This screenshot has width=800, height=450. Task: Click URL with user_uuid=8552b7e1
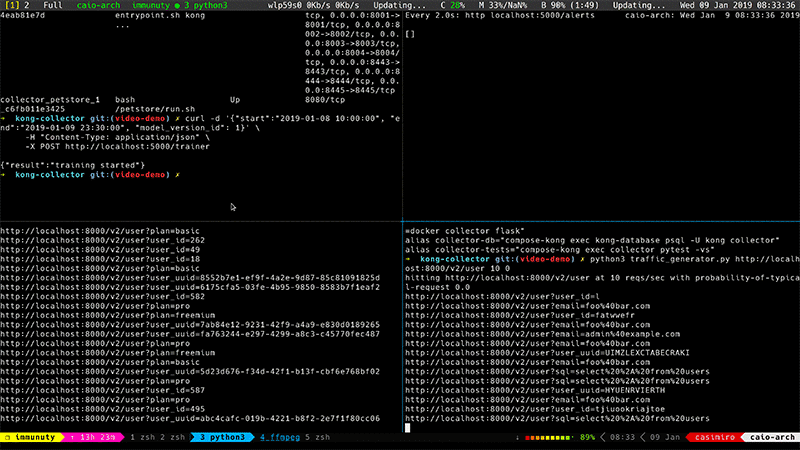click(x=190, y=278)
